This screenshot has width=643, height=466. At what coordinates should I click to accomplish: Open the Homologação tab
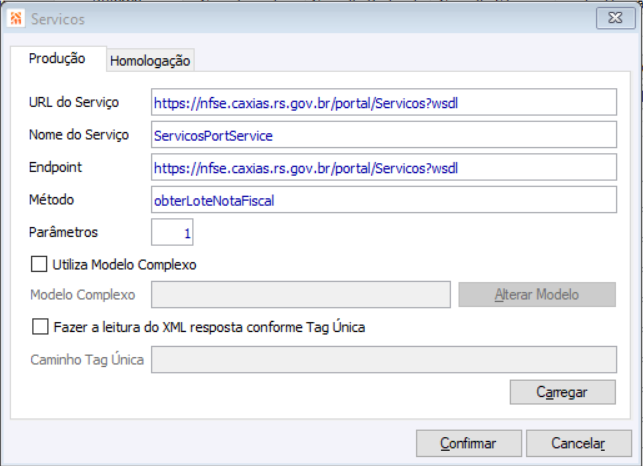pos(150,60)
